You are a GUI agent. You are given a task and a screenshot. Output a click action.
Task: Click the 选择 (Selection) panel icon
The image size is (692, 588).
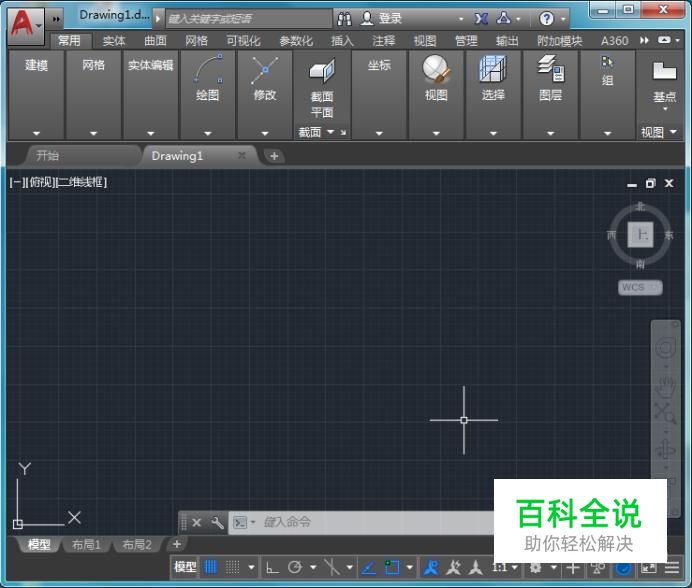[x=493, y=69]
